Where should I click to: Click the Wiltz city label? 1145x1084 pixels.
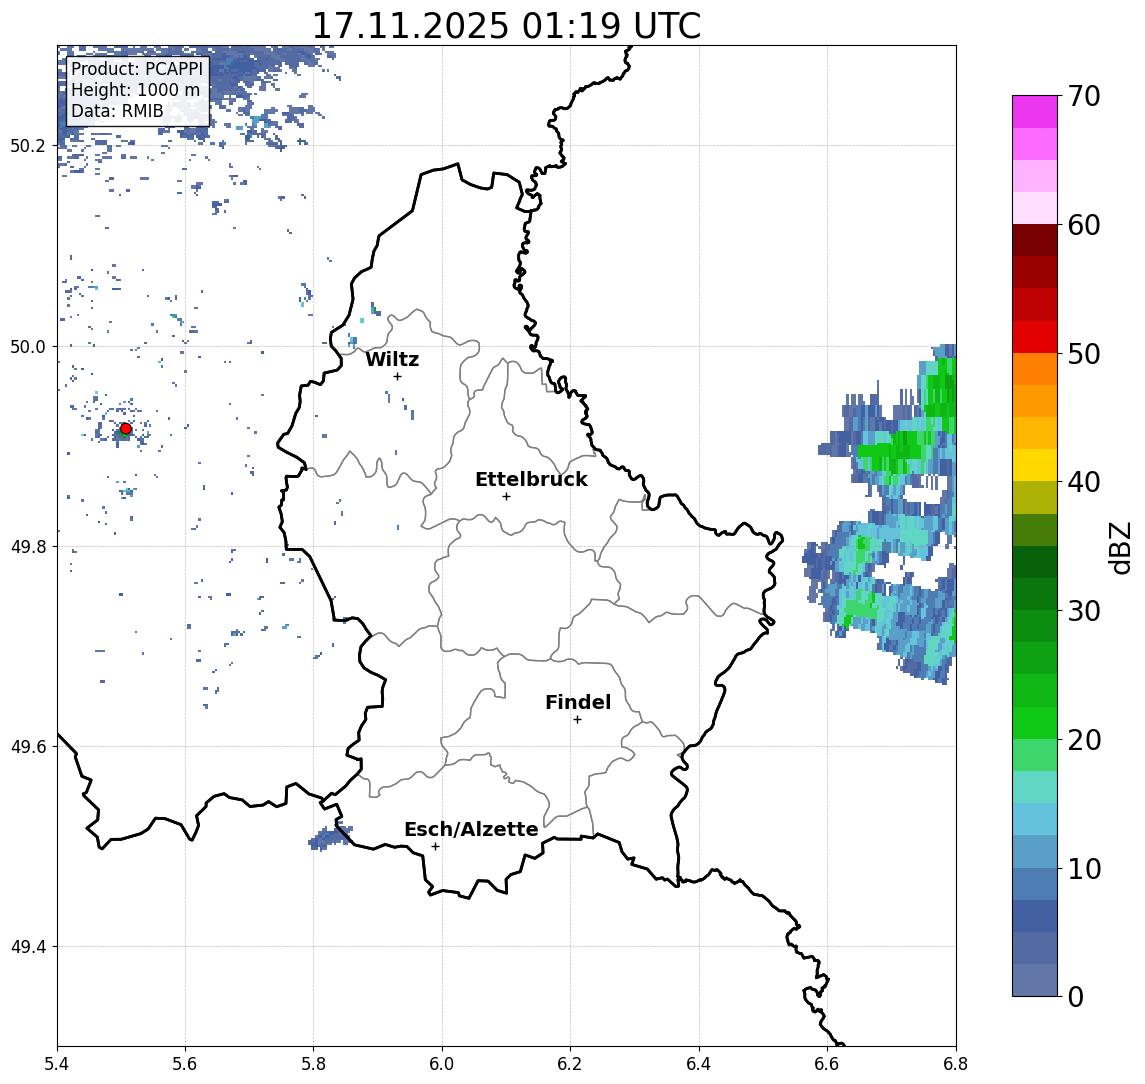392,359
